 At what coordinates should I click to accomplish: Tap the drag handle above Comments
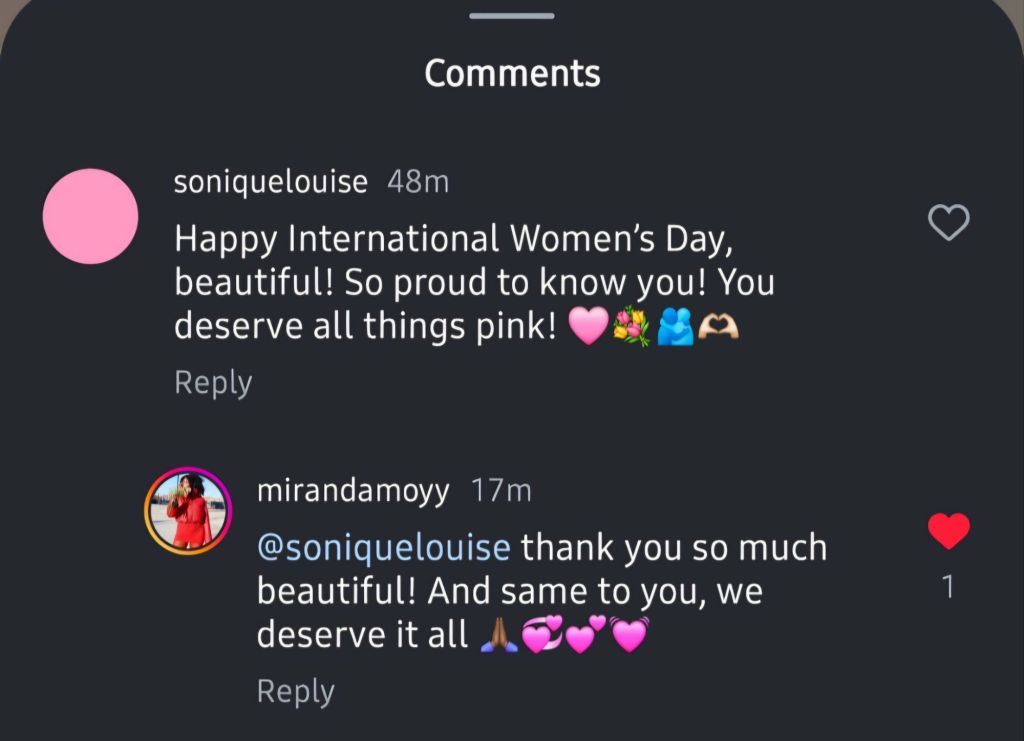tap(512, 16)
